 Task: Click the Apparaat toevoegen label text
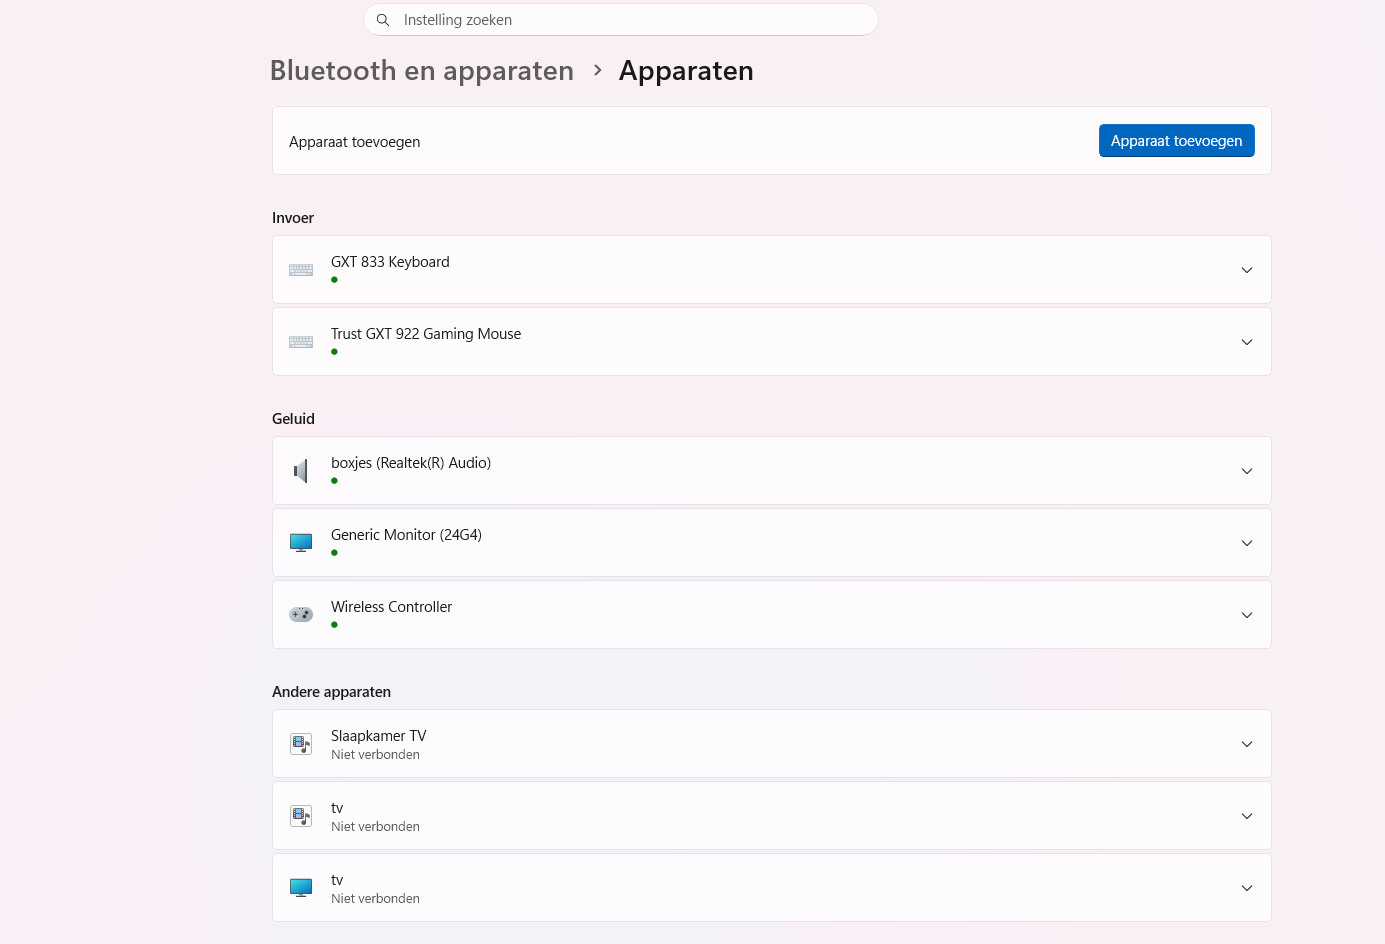click(354, 142)
